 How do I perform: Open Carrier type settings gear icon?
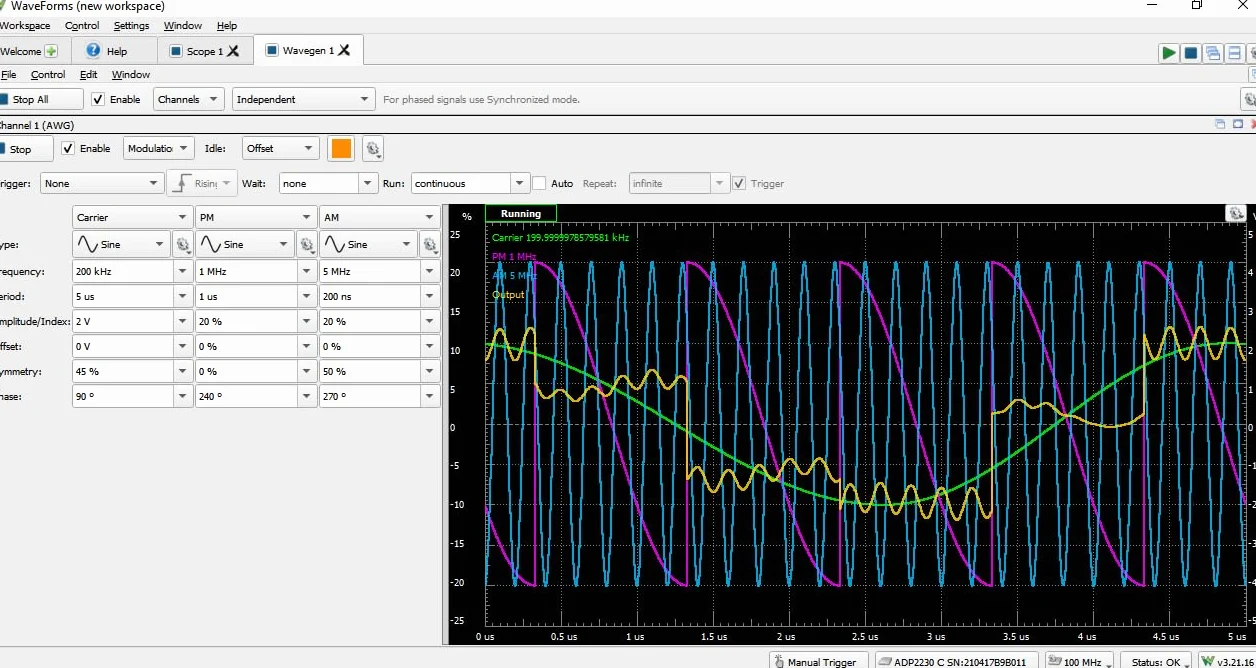(183, 244)
